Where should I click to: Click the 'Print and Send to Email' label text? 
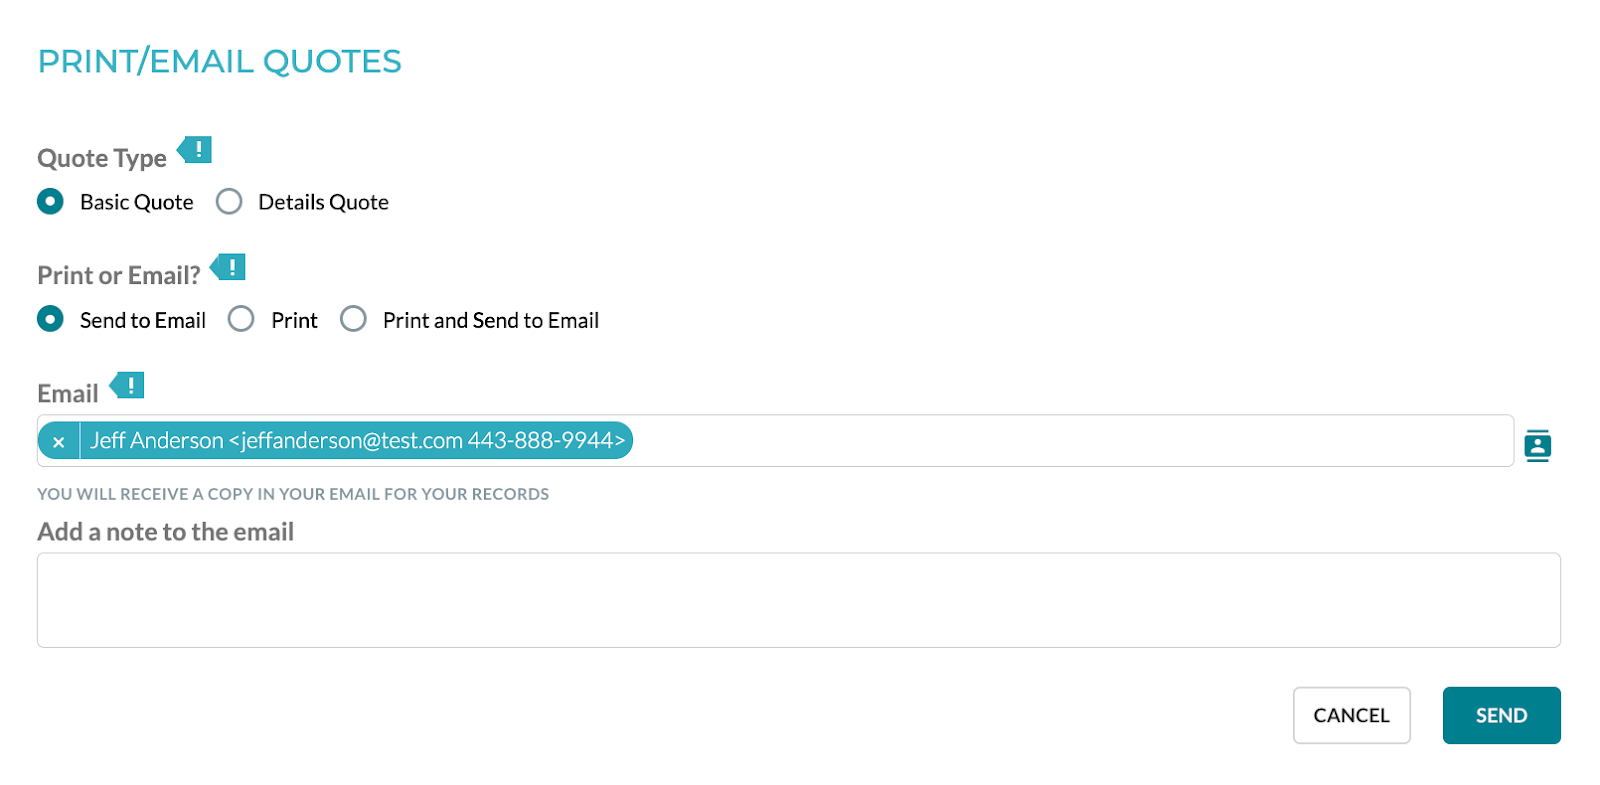coord(491,320)
